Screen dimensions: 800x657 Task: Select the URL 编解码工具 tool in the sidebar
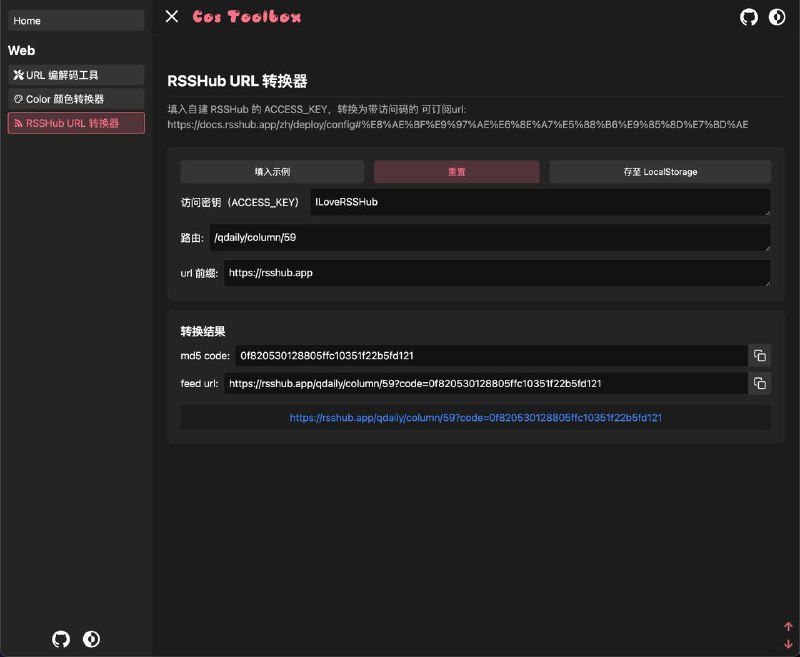pyautogui.click(x=75, y=75)
